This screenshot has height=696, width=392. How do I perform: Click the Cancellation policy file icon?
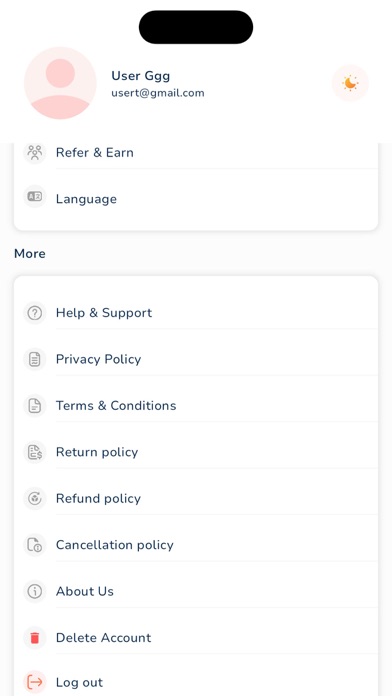(35, 545)
